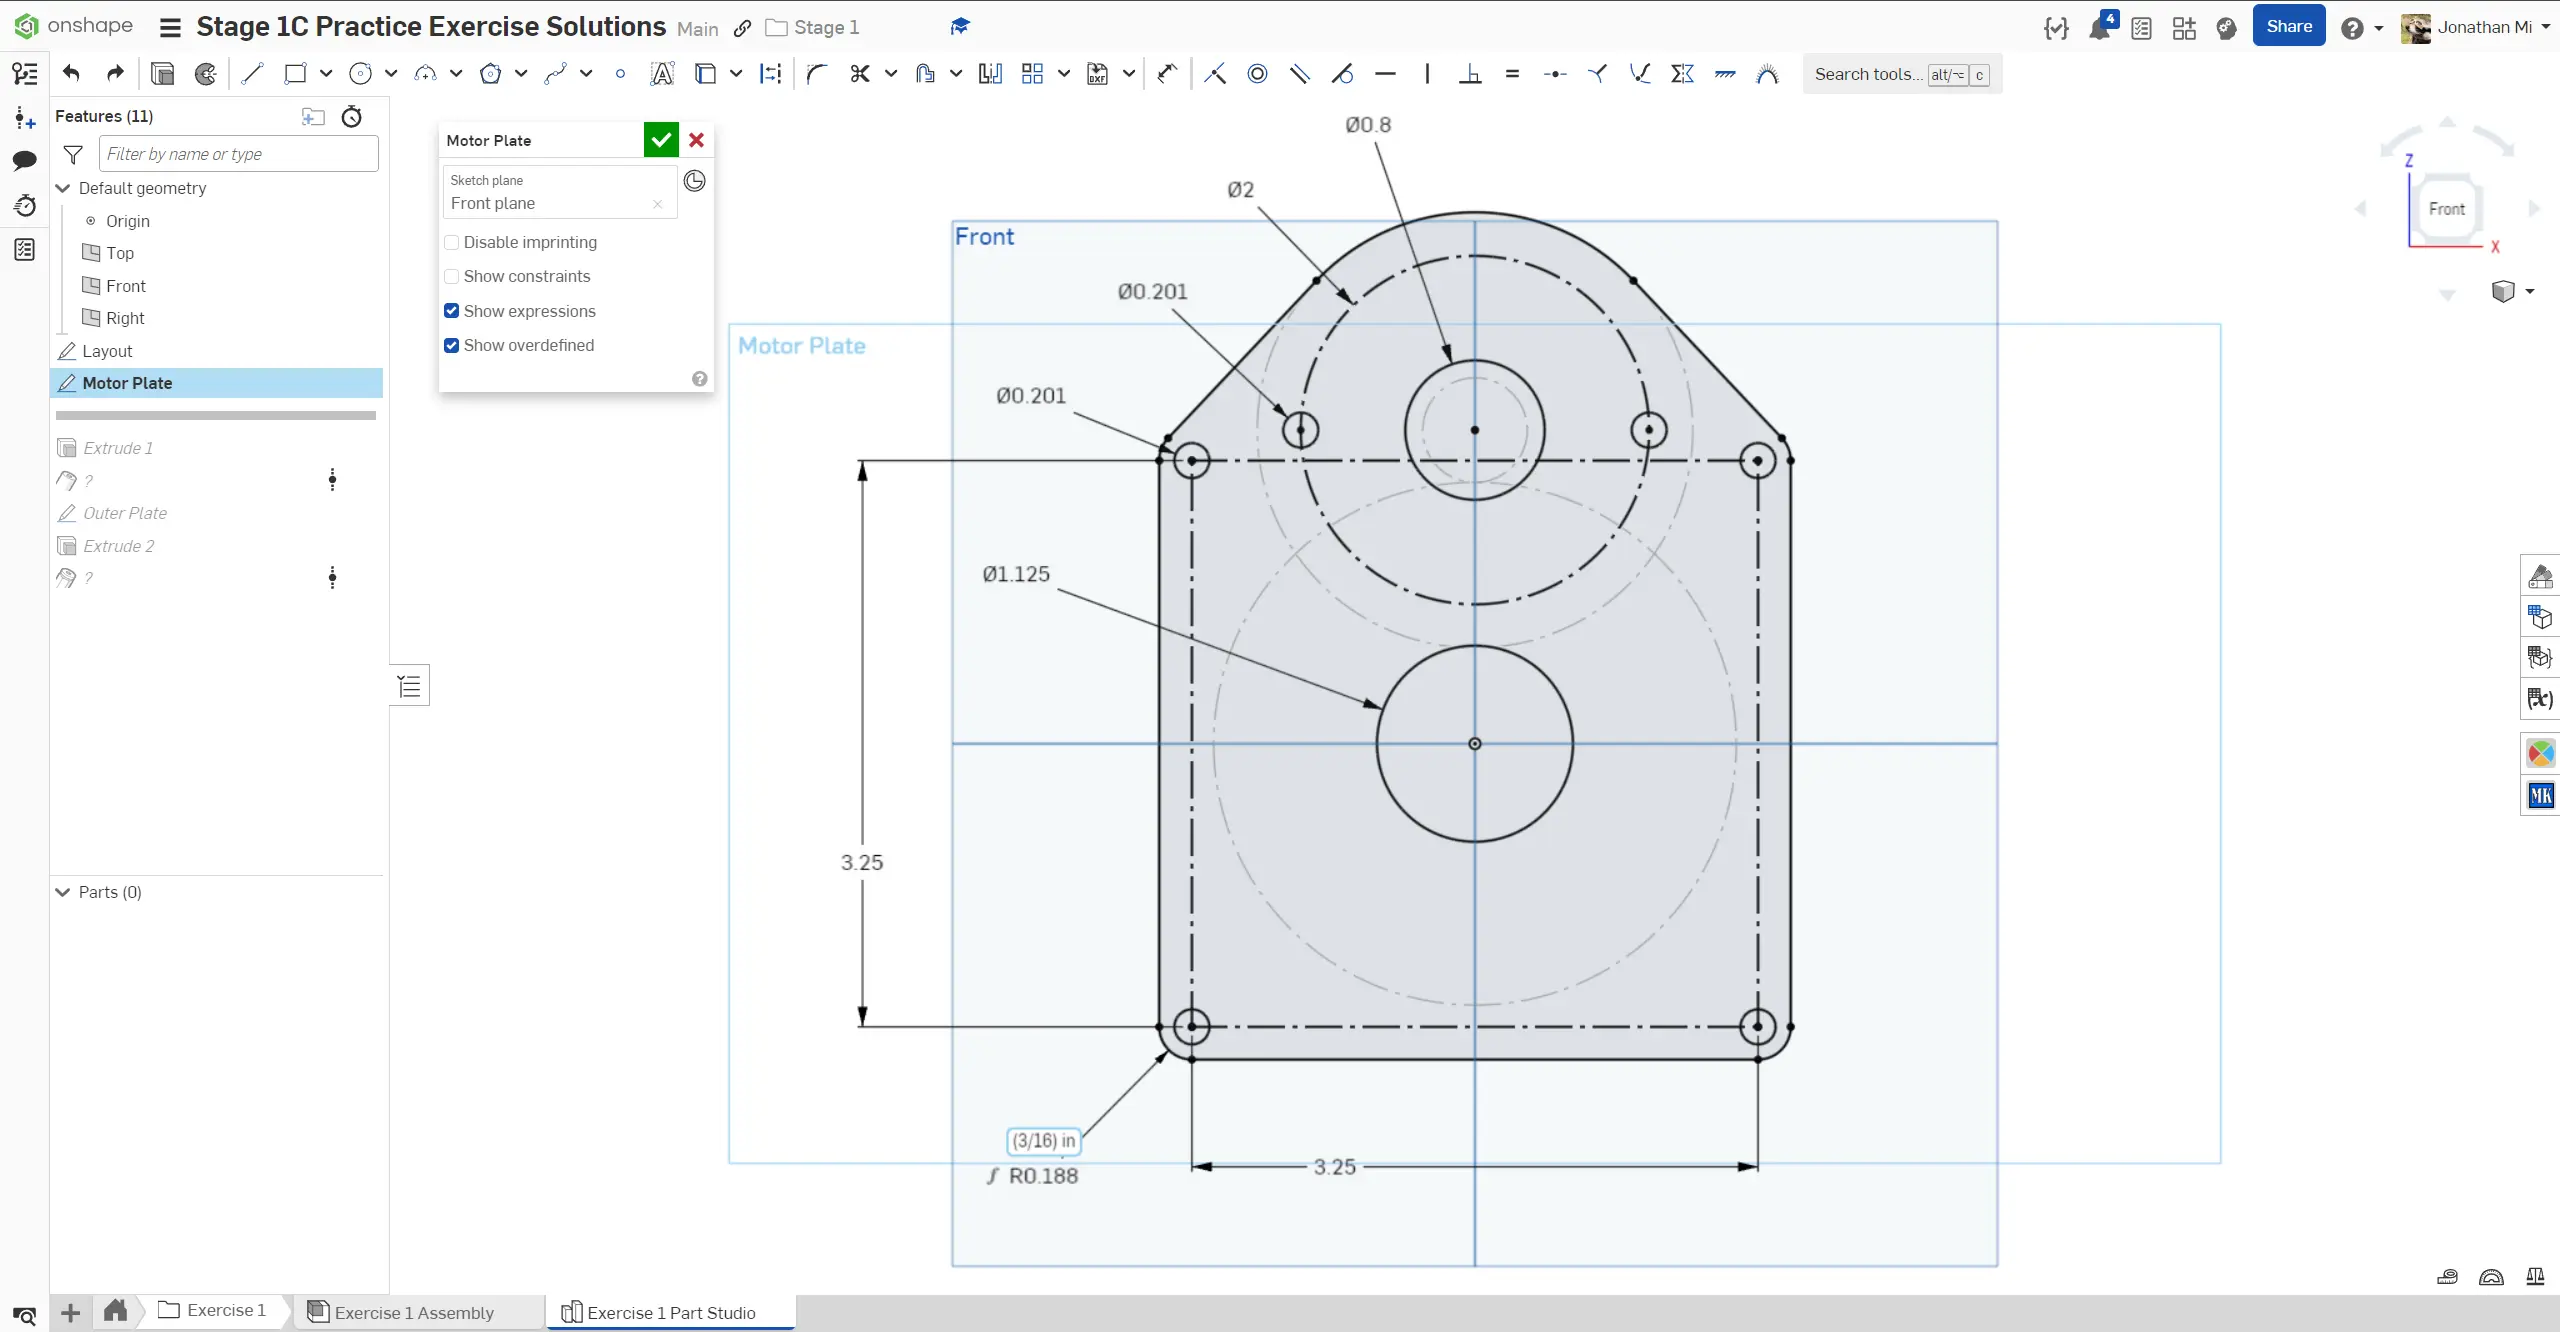Viewport: 2560px width, 1332px height.
Task: Collapse the Default geometry tree group
Action: pos(63,188)
